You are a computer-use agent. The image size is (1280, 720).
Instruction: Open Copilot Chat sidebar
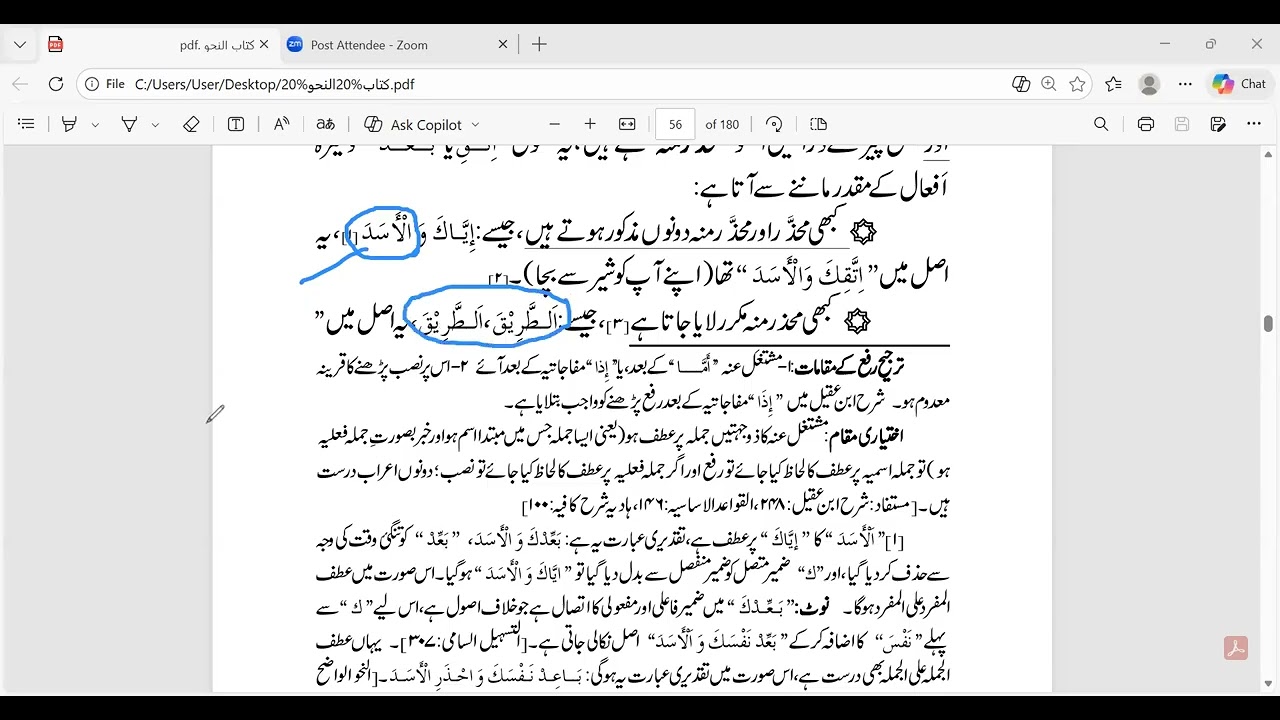[1240, 84]
